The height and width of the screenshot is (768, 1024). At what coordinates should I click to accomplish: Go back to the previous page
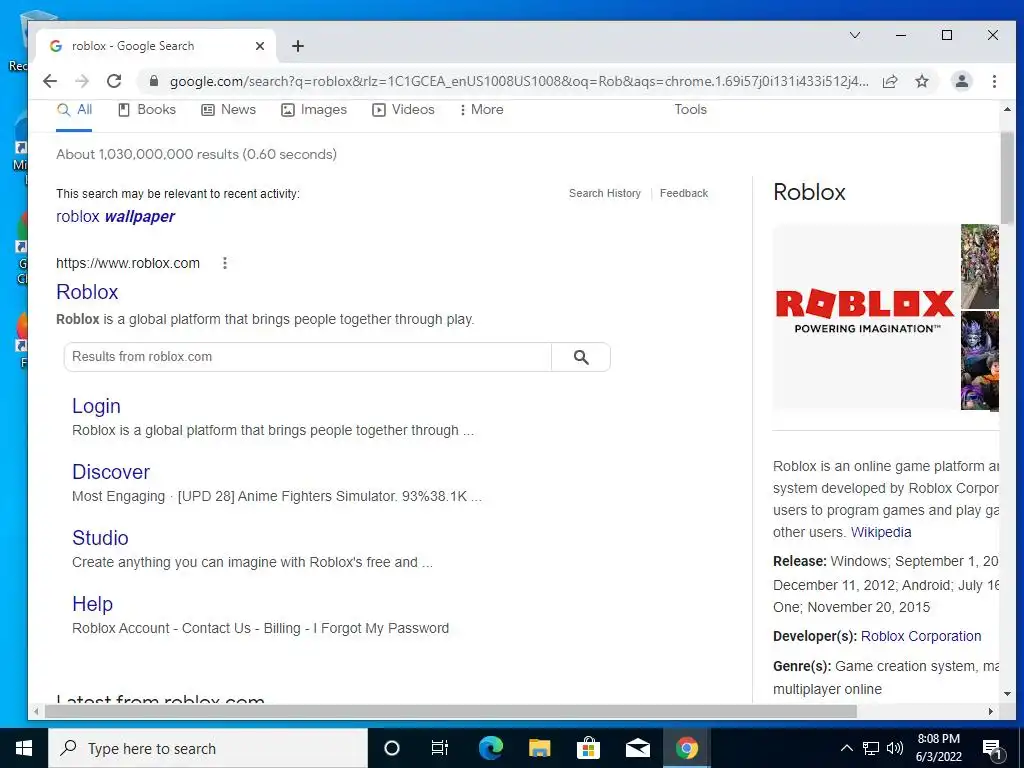click(x=50, y=81)
